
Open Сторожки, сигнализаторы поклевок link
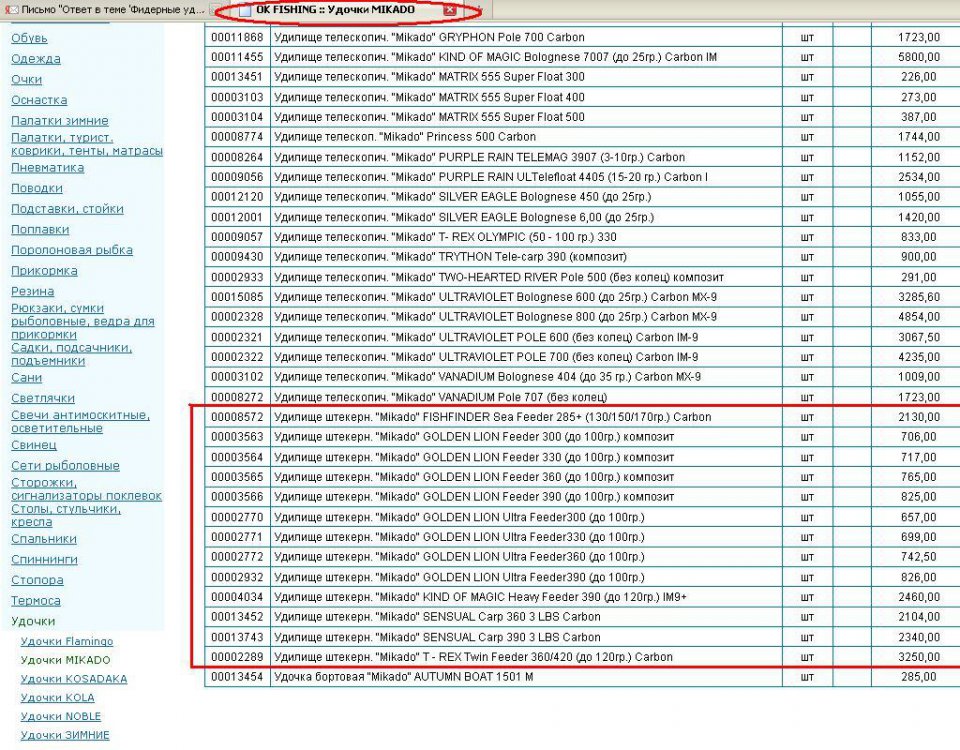pyautogui.click(x=86, y=489)
